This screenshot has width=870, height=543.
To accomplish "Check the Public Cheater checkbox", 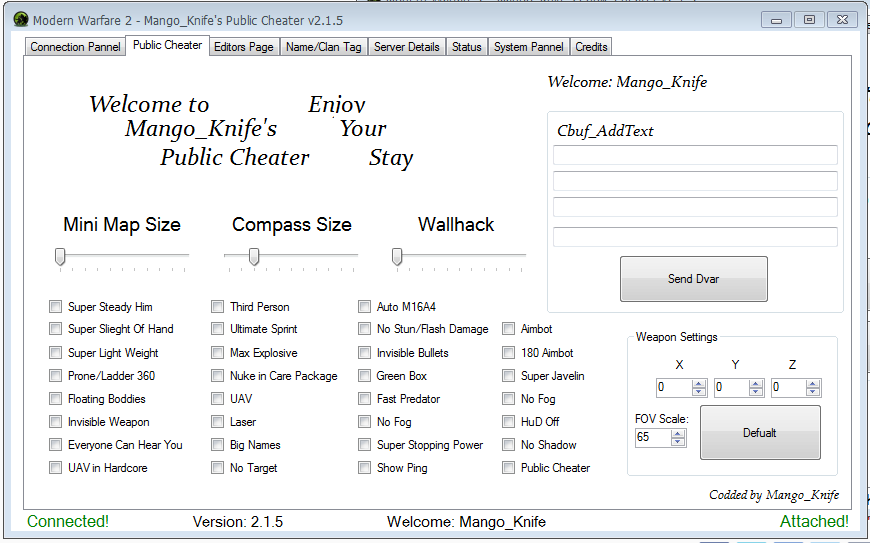I will (508, 468).
